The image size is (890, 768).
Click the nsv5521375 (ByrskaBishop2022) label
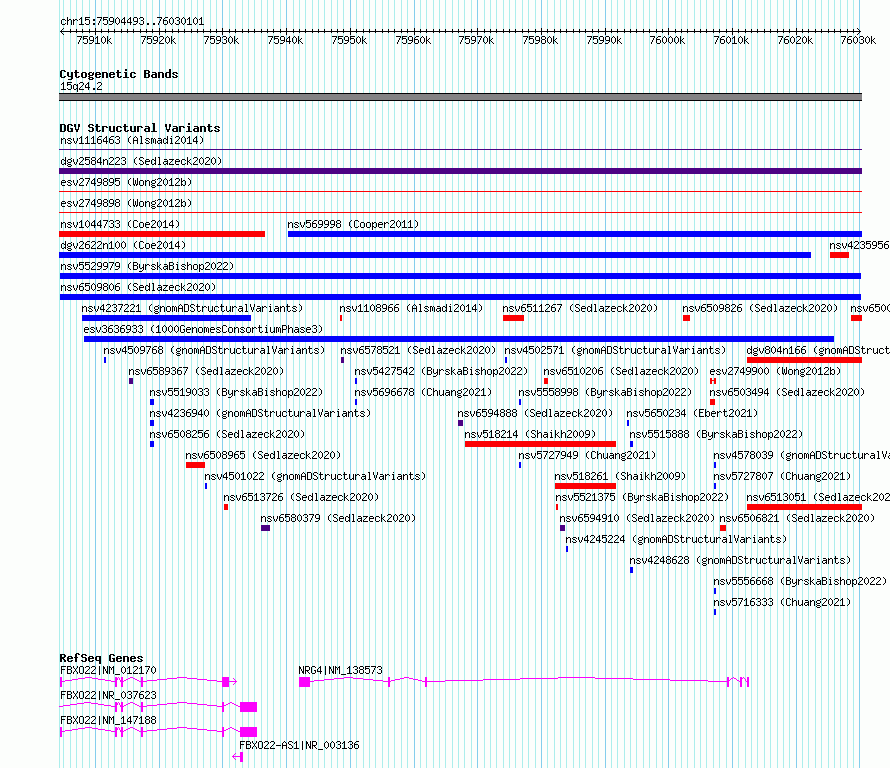point(642,497)
